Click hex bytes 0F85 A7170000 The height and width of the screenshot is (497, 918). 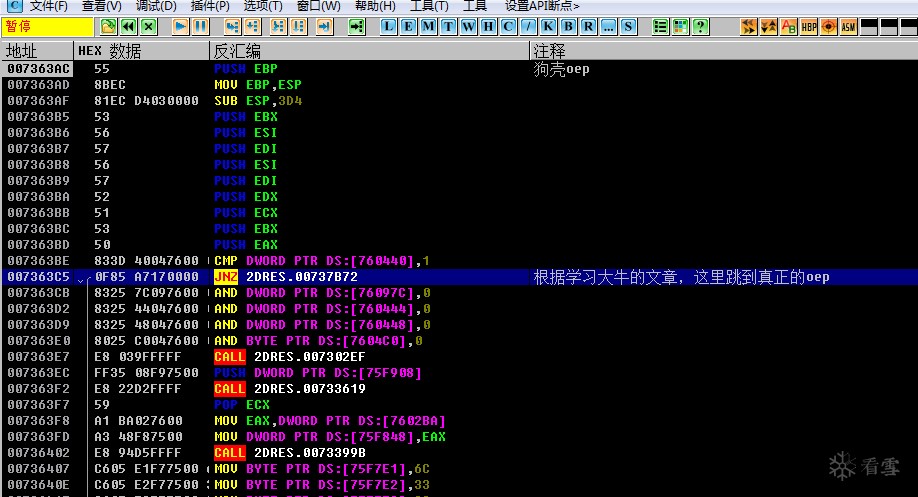[146, 277]
